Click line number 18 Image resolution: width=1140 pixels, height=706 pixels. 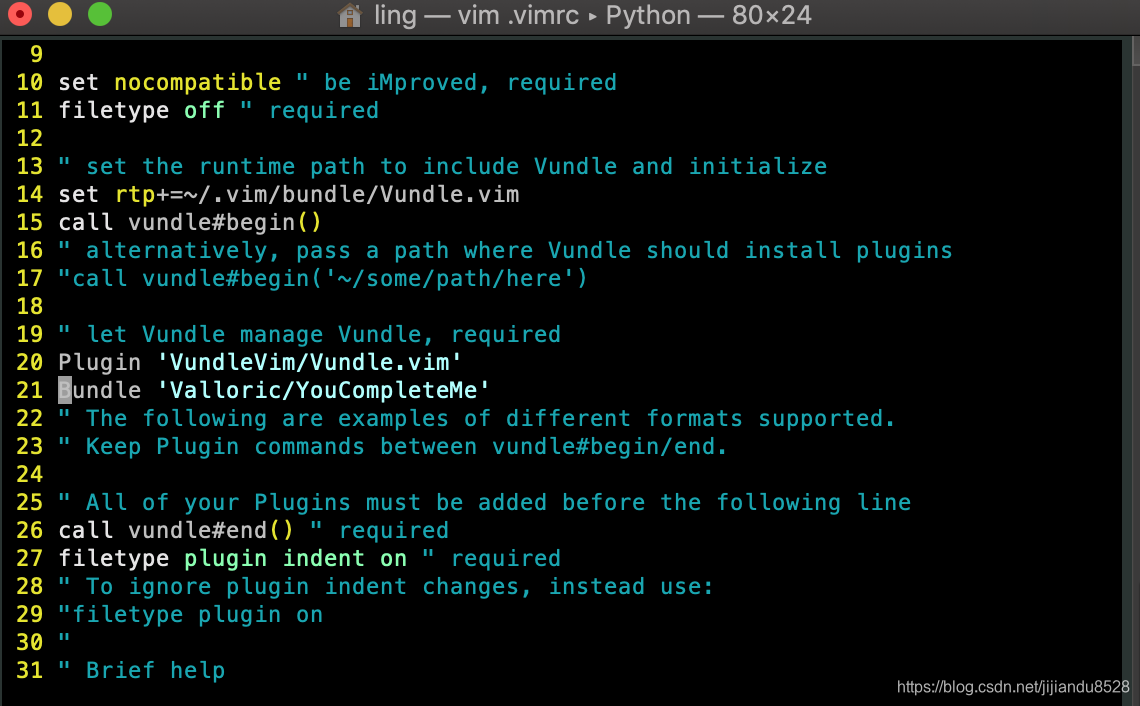(x=30, y=306)
